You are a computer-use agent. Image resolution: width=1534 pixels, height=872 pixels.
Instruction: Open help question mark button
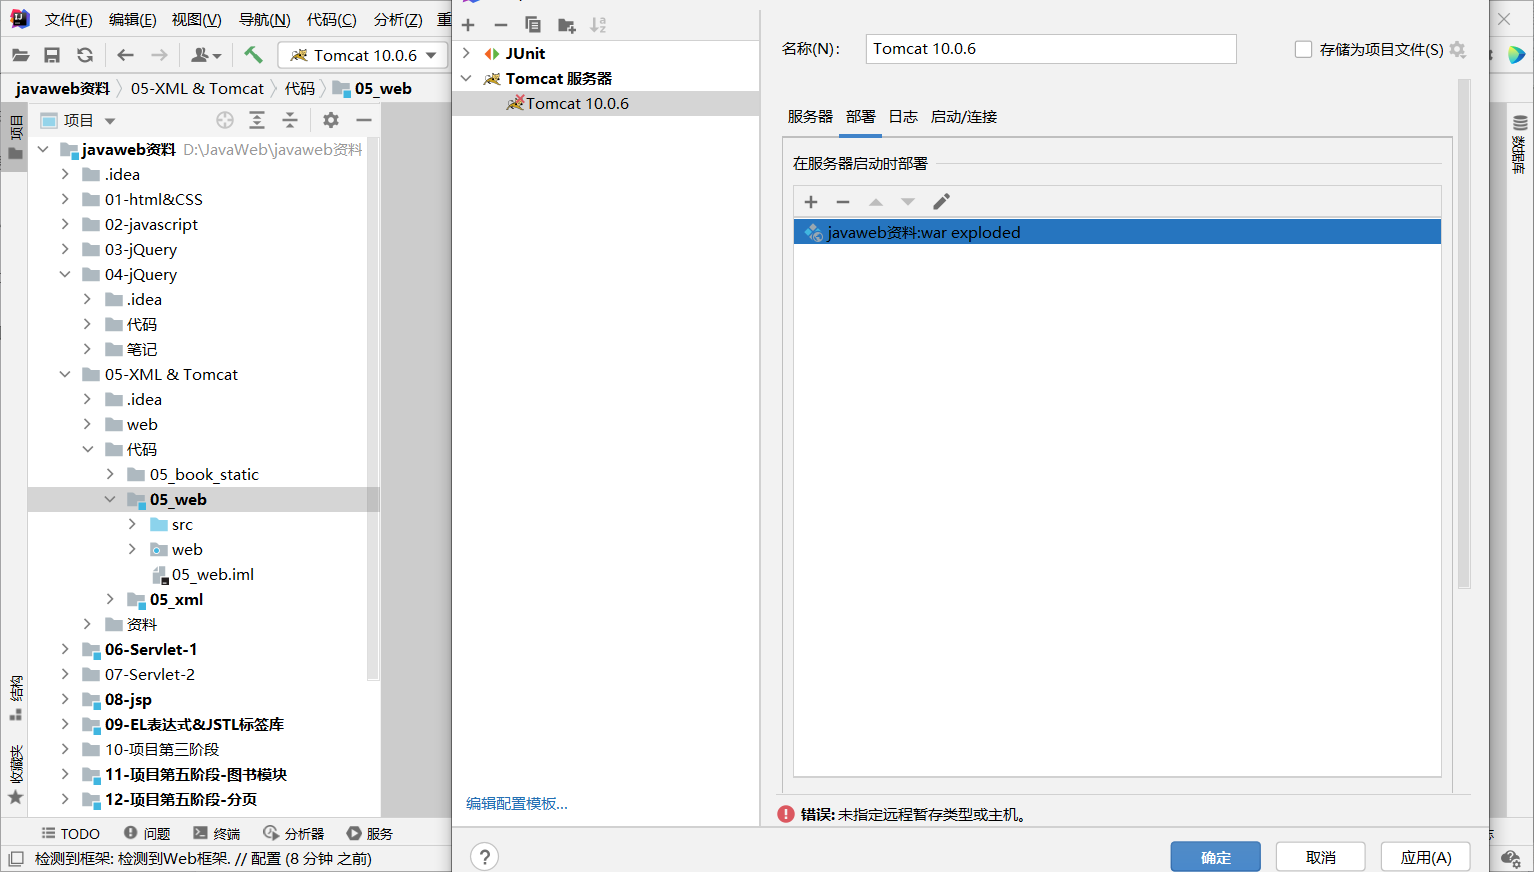[484, 857]
